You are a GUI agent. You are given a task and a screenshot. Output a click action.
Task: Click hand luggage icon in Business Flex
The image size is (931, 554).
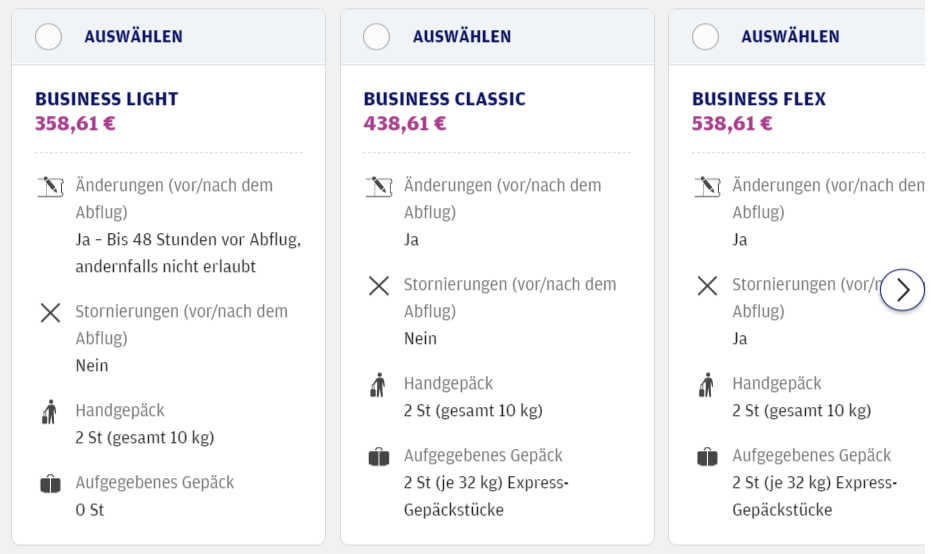(707, 384)
